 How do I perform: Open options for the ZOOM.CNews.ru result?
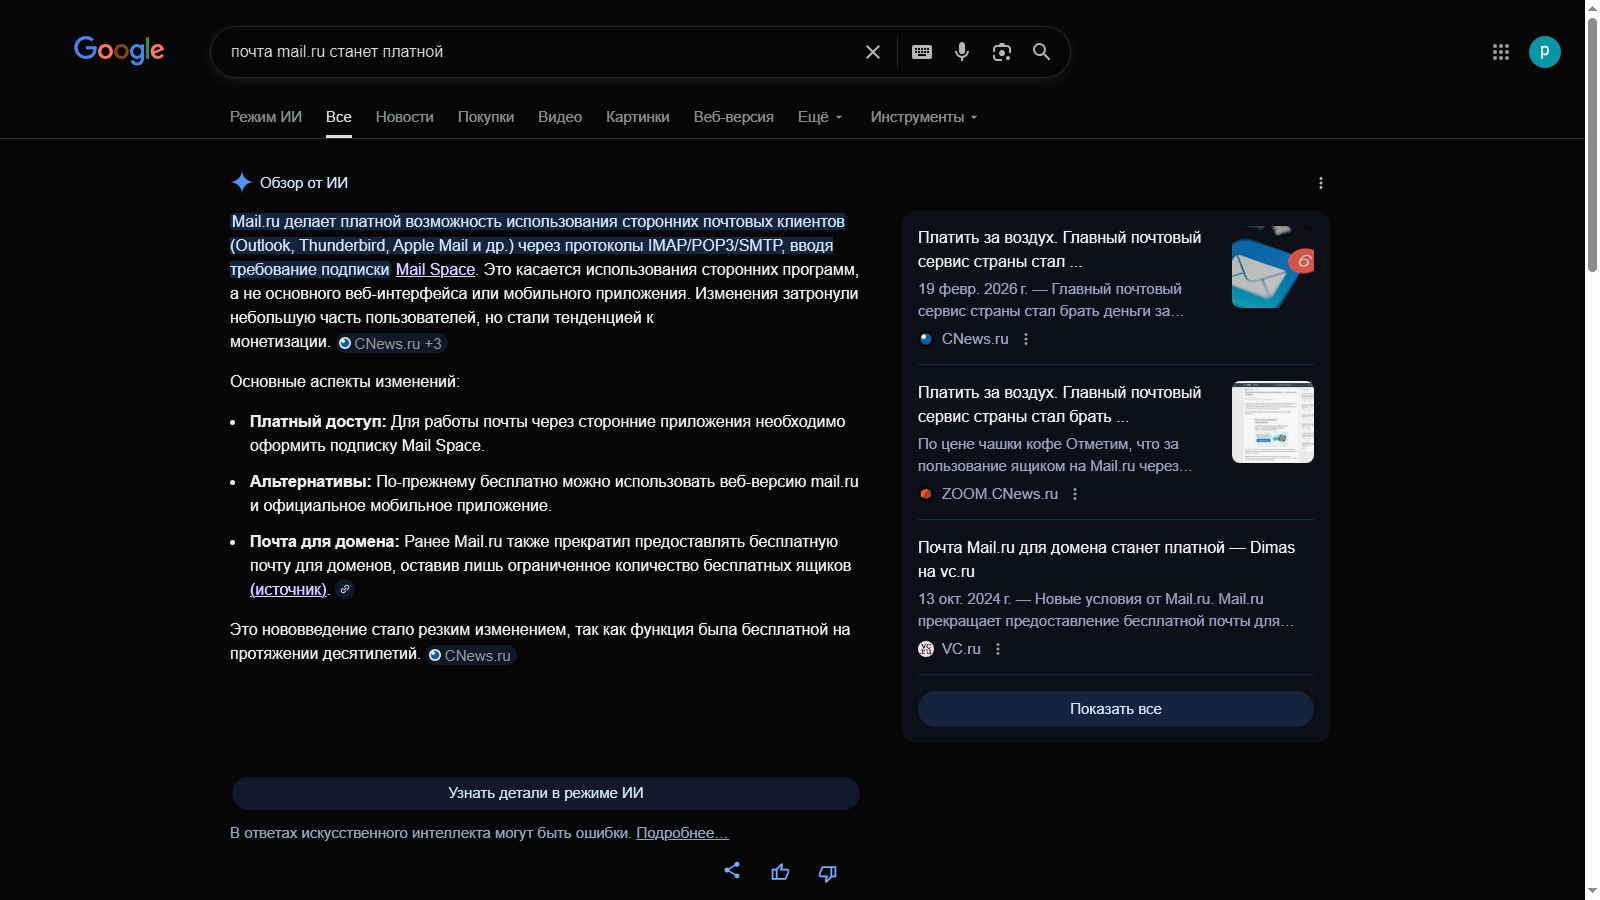(x=1075, y=494)
